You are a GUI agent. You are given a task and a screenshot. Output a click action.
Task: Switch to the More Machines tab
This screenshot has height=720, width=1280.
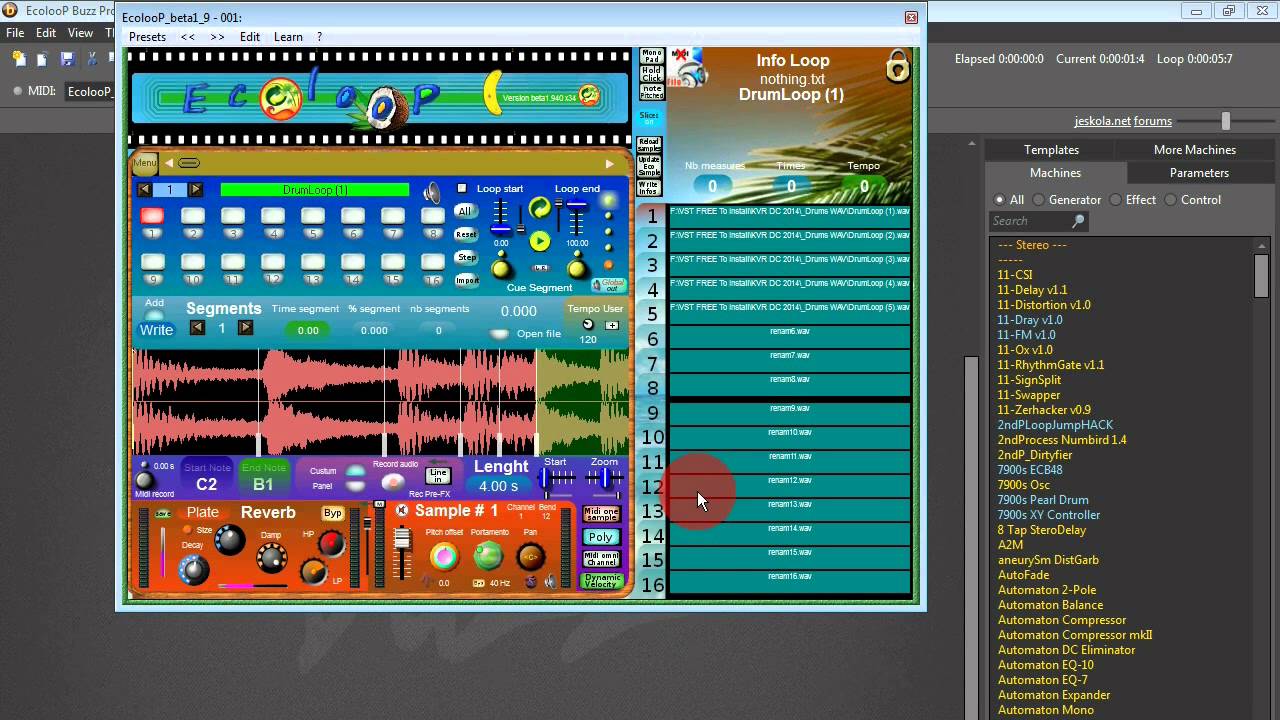pyautogui.click(x=1195, y=150)
